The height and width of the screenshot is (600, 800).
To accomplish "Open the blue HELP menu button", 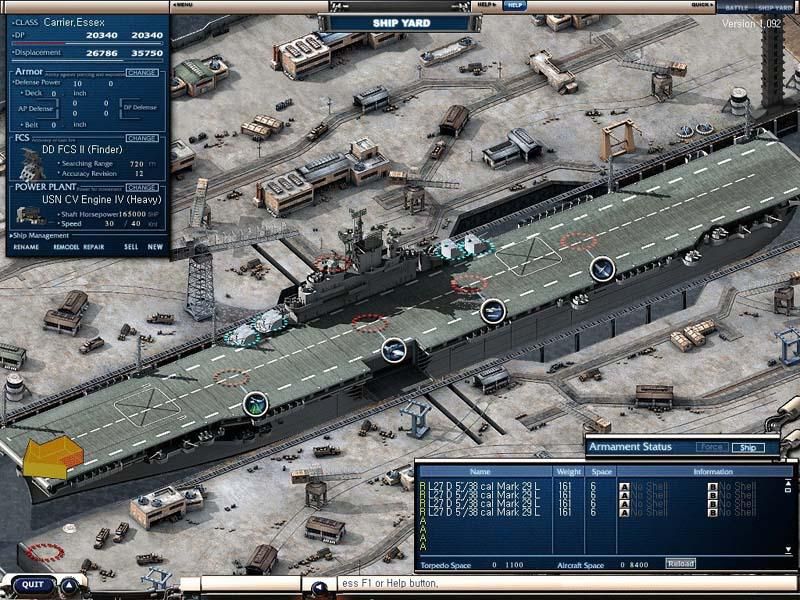I will [x=514, y=5].
